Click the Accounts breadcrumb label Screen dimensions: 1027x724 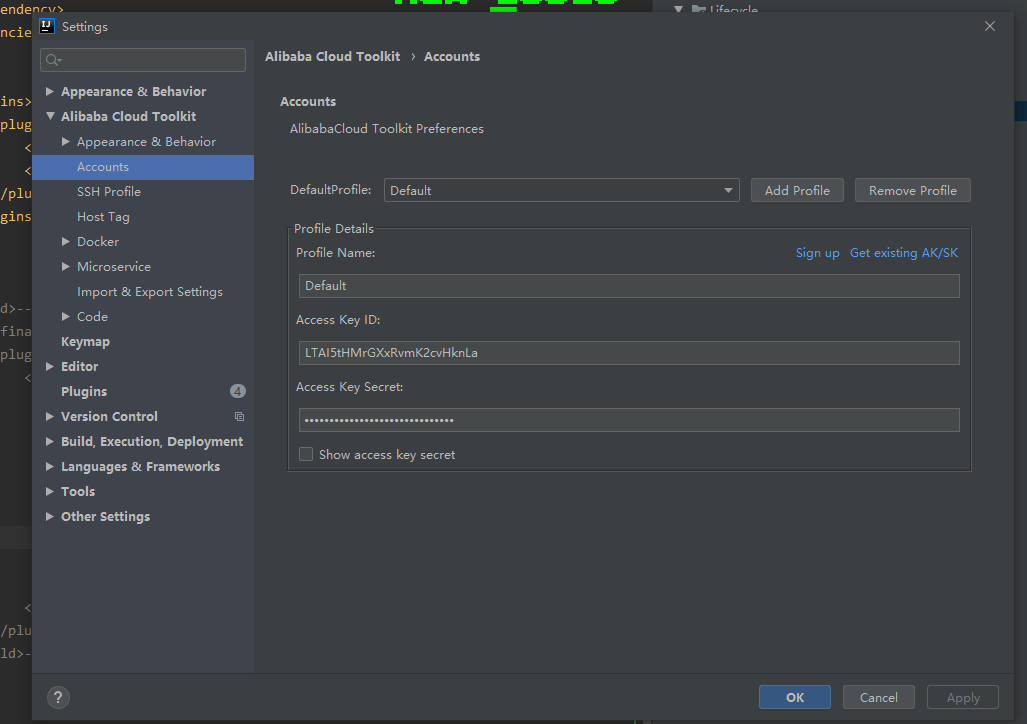click(452, 57)
